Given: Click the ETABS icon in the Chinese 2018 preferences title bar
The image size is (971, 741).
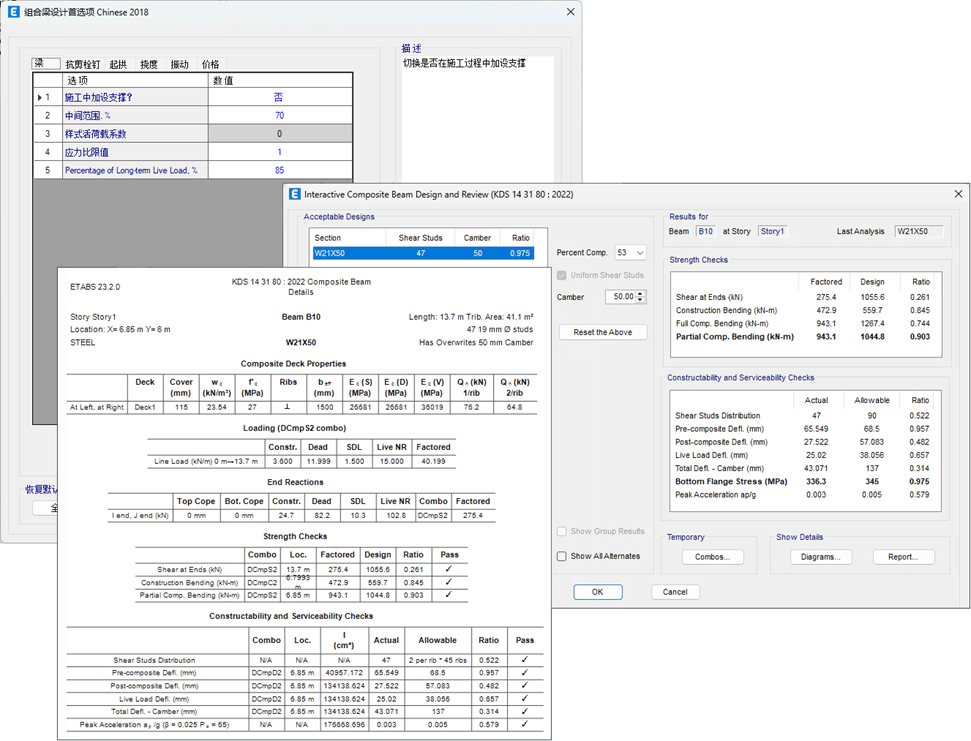Looking at the screenshot, I should click(x=14, y=12).
